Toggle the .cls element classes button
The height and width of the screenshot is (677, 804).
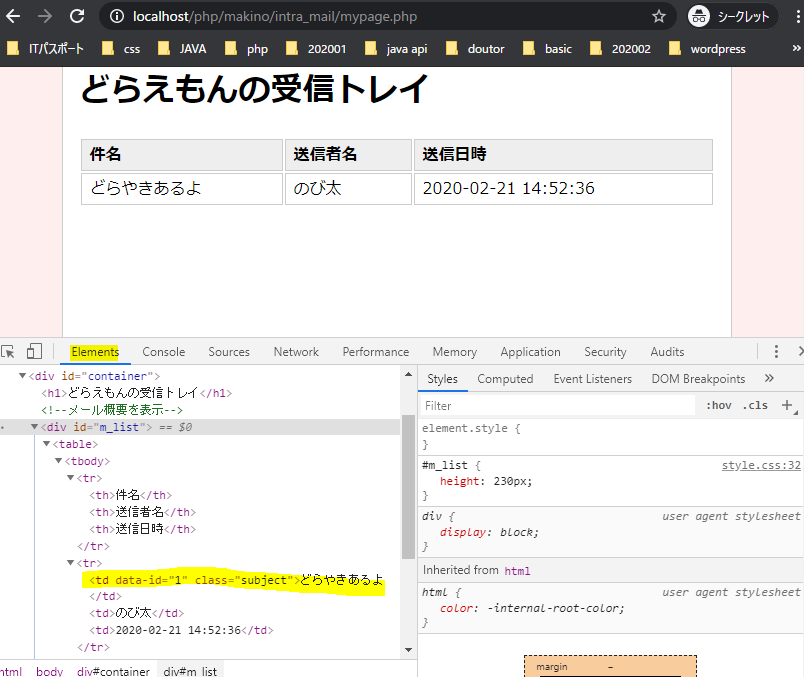[755, 406]
